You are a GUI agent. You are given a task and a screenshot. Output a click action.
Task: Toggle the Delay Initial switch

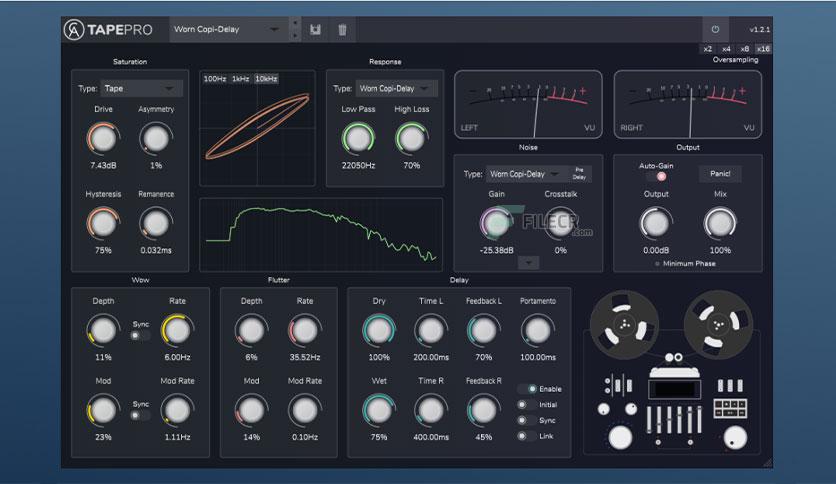(x=525, y=405)
